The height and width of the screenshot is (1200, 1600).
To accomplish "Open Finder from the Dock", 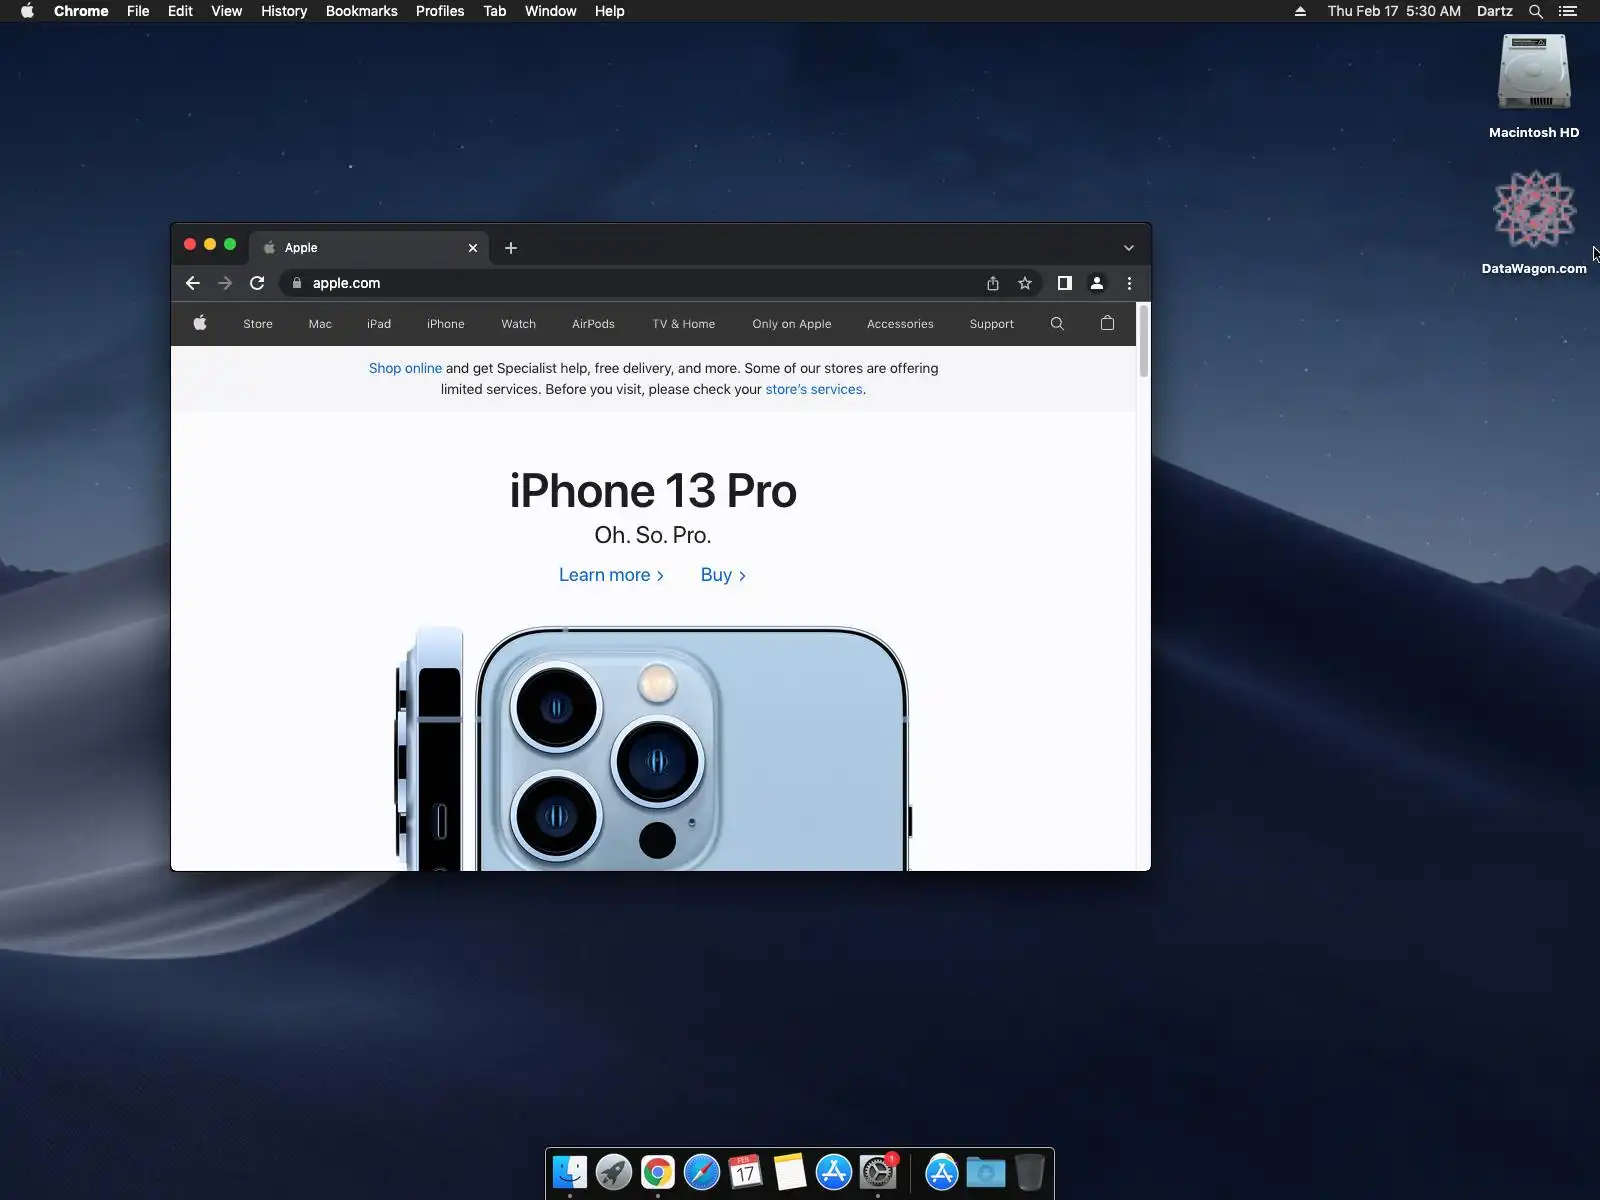I will pos(570,1172).
